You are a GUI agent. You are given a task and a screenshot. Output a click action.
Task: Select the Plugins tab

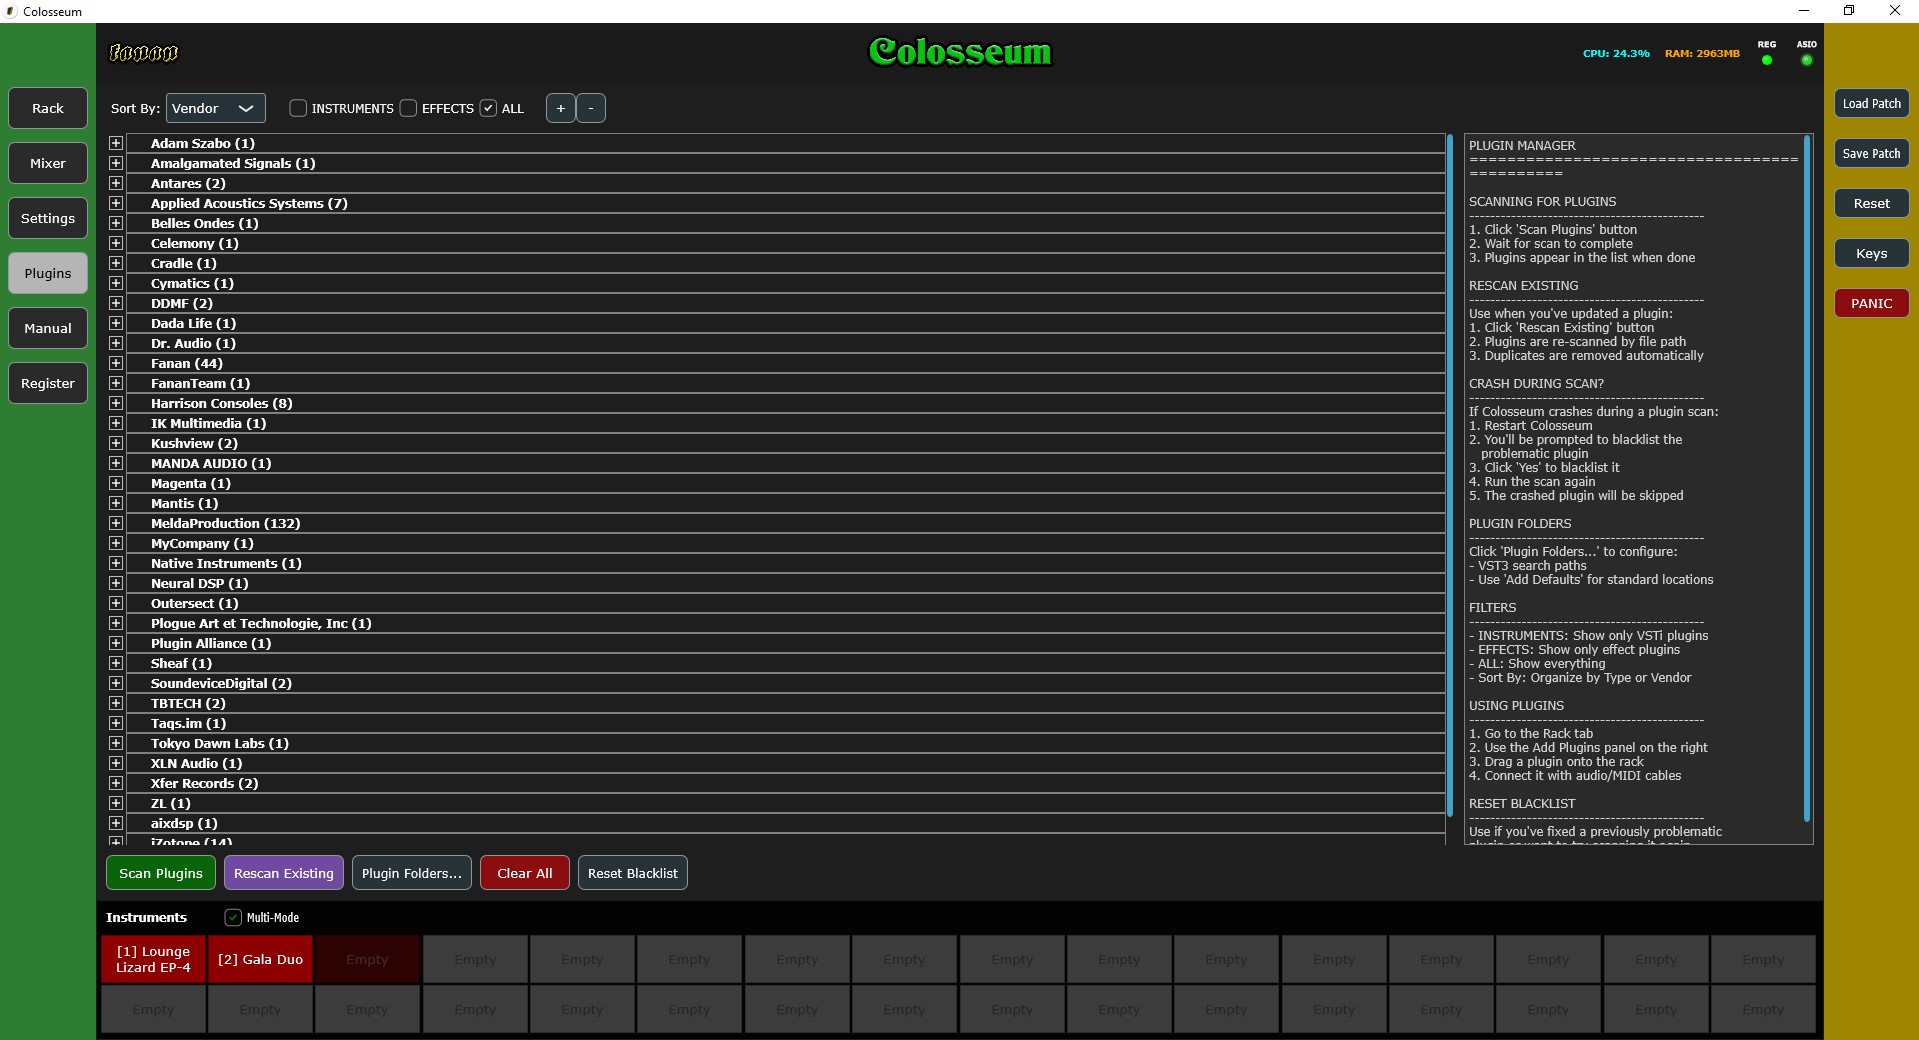pyautogui.click(x=48, y=273)
